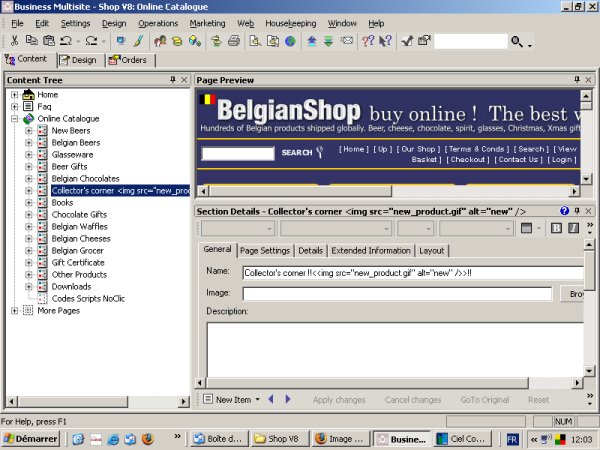Switch to the Orders tab
600x450 pixels.
pyautogui.click(x=127, y=60)
